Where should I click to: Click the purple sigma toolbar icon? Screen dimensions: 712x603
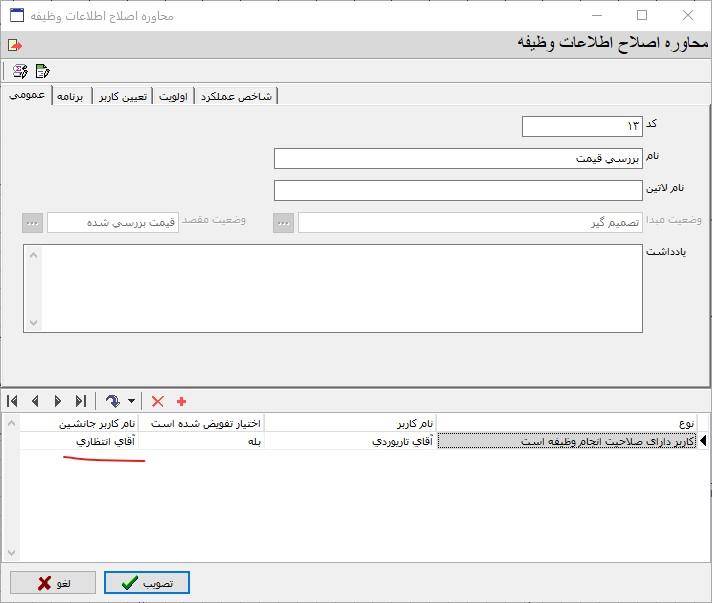pos(20,71)
